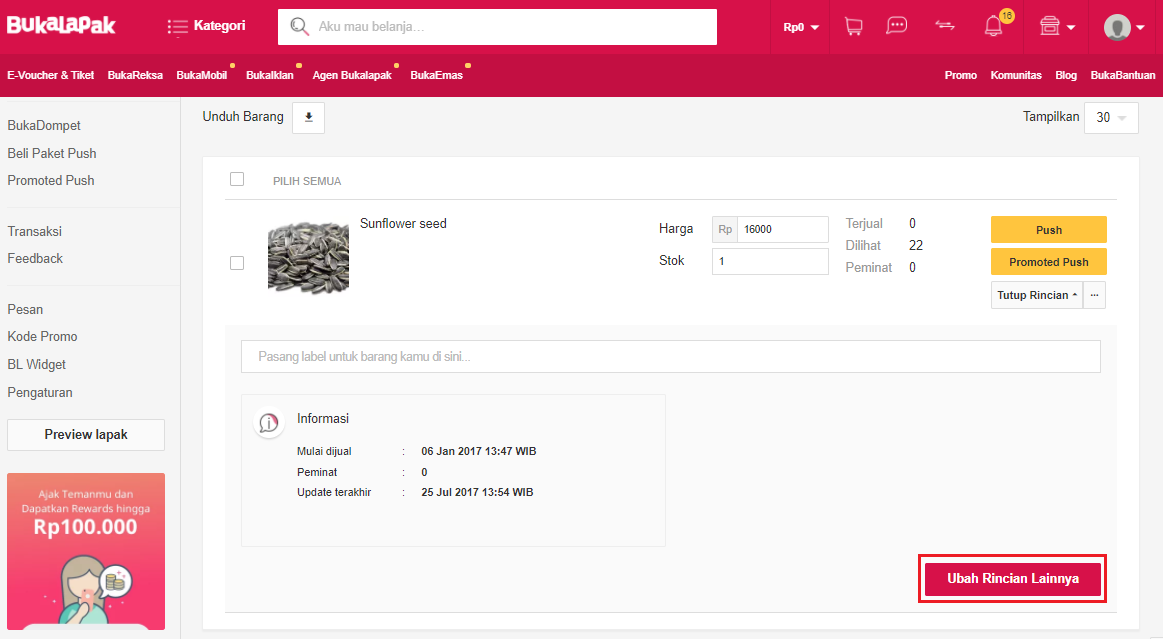
Task: Go to BukaMobil
Action: tap(202, 76)
